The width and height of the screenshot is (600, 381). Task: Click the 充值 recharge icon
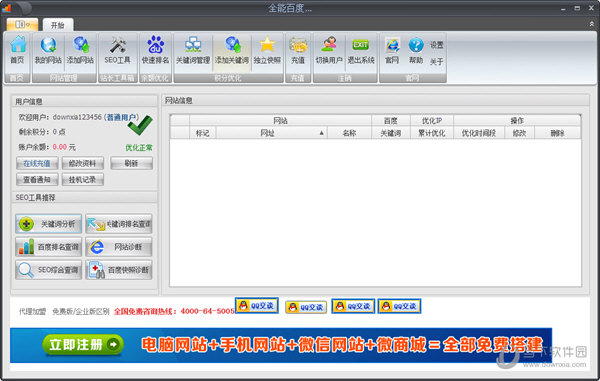(x=298, y=50)
